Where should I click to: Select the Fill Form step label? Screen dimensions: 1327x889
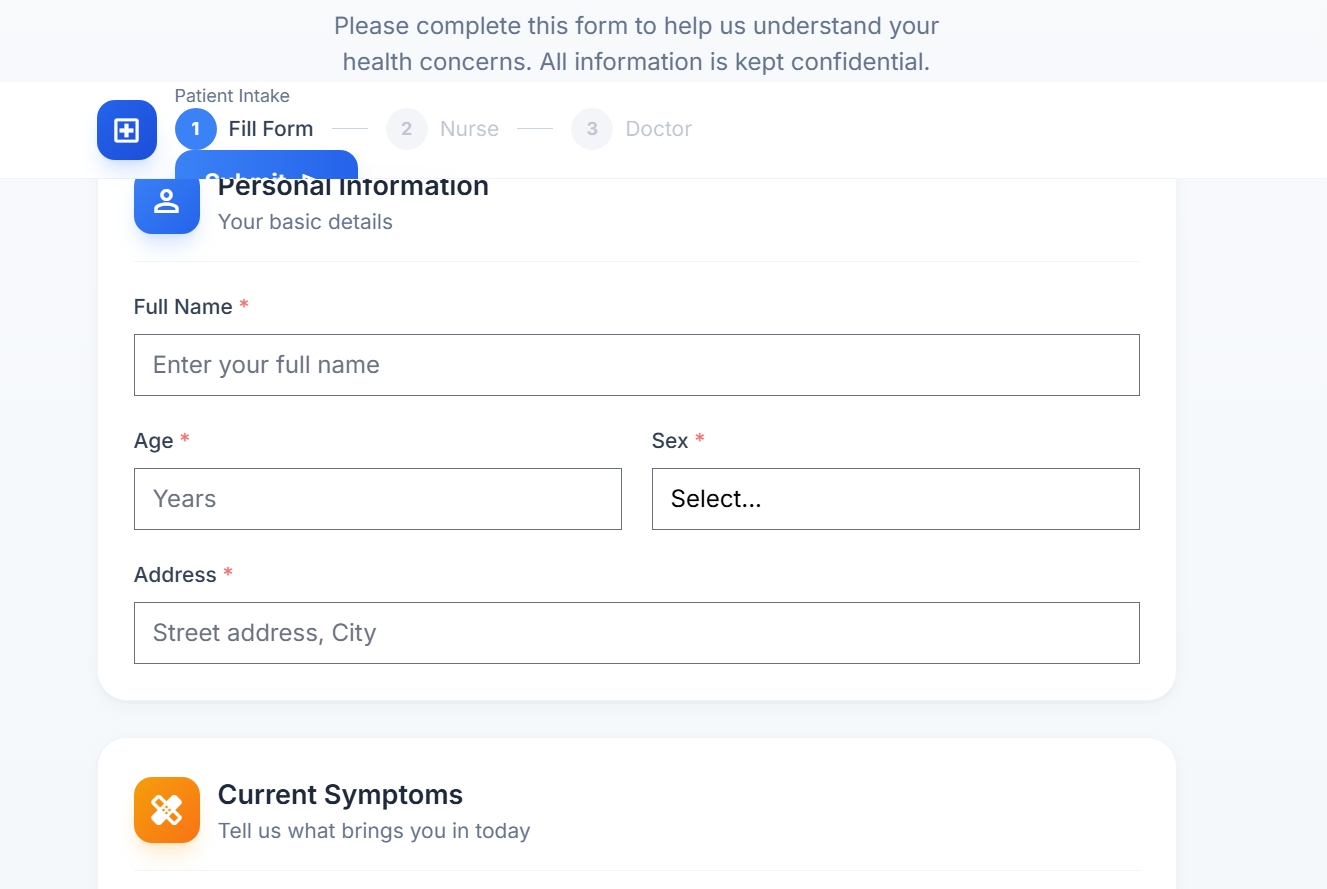[x=271, y=129]
